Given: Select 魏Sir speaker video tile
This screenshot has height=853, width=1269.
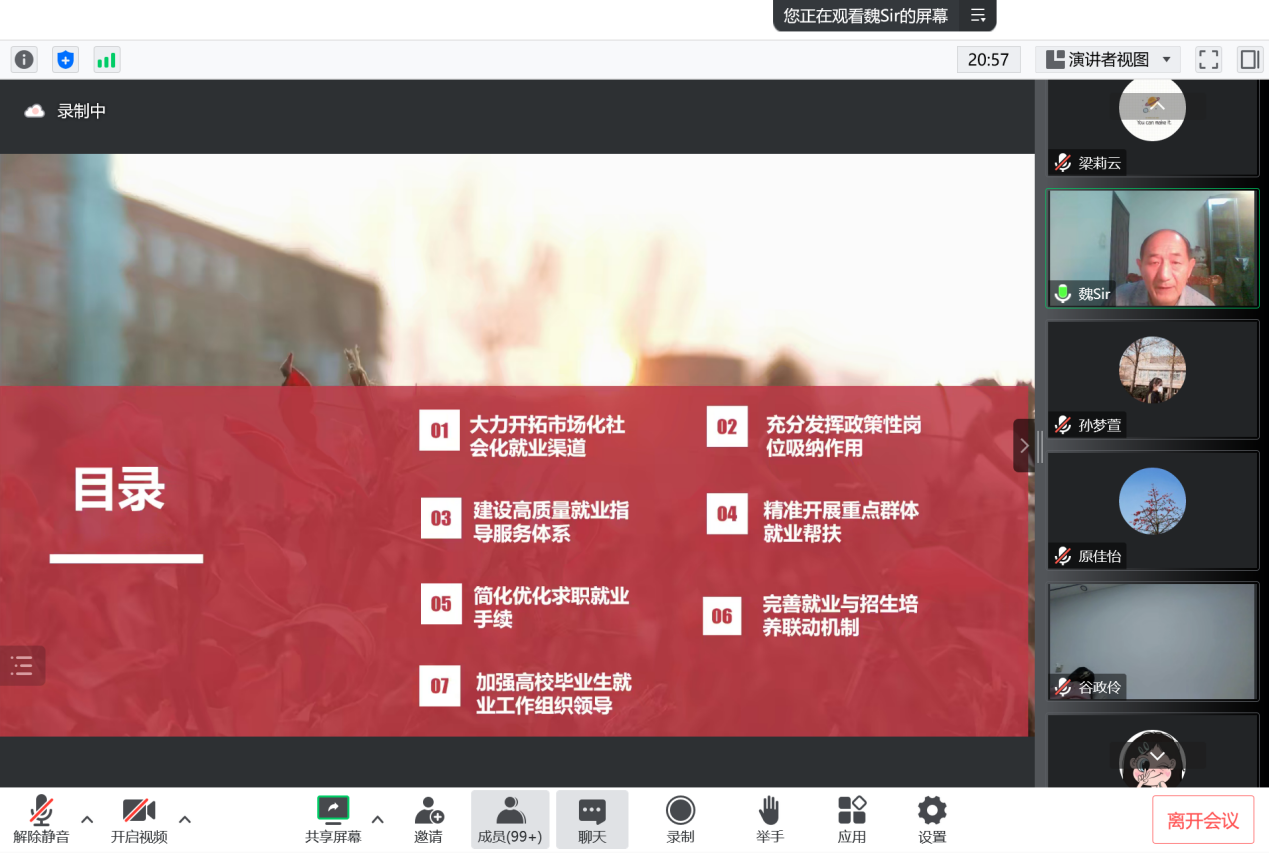Looking at the screenshot, I should [1153, 248].
